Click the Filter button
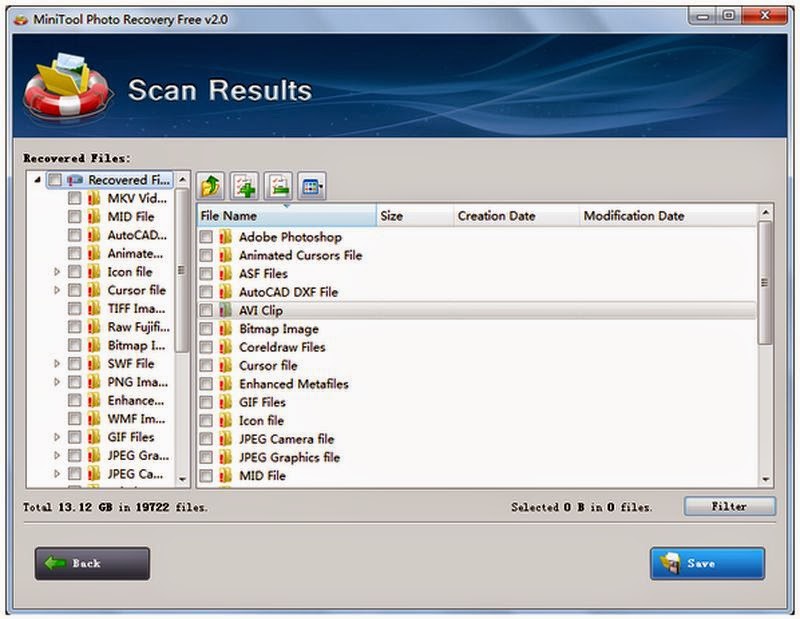The image size is (800, 619). click(x=730, y=507)
